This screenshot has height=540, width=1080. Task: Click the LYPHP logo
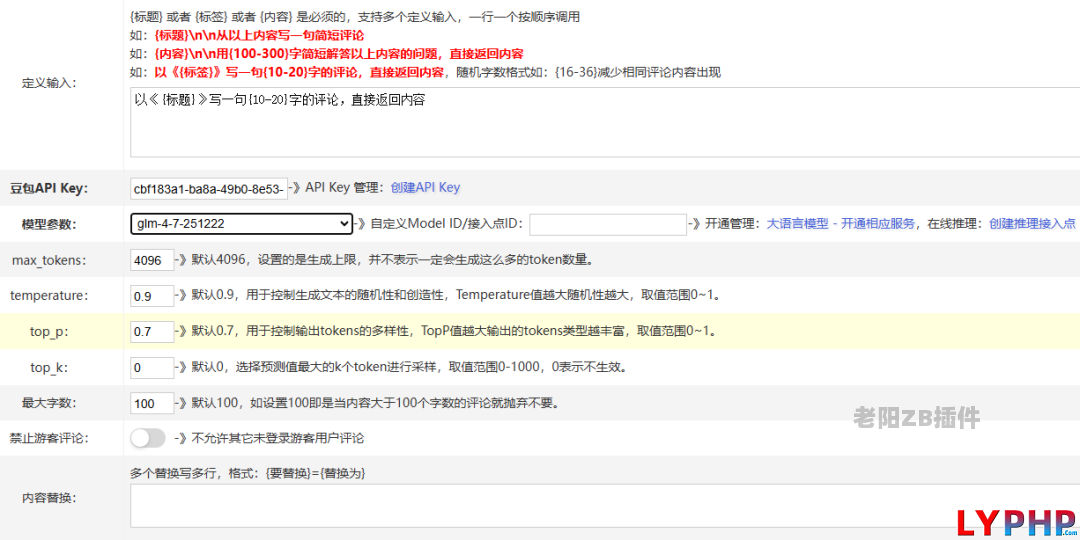point(1014,523)
